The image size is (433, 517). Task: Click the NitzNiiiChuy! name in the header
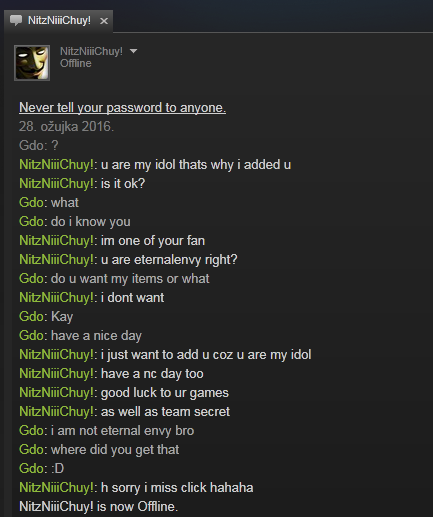point(91,51)
